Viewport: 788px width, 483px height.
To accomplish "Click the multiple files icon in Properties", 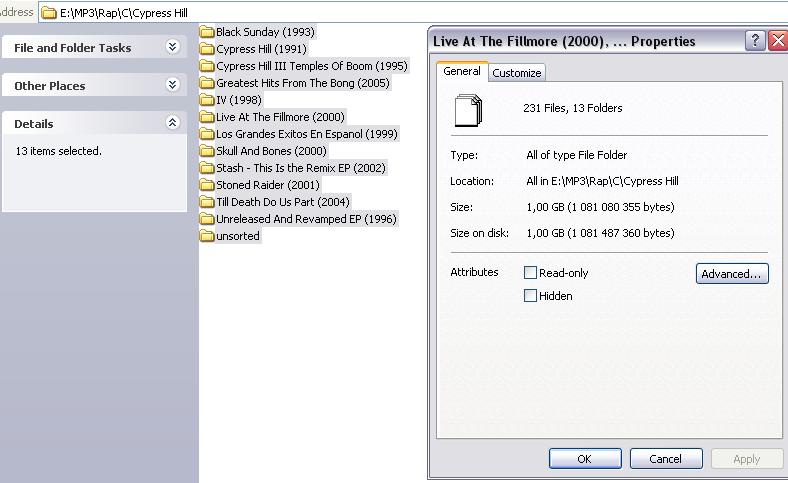I will pos(468,110).
